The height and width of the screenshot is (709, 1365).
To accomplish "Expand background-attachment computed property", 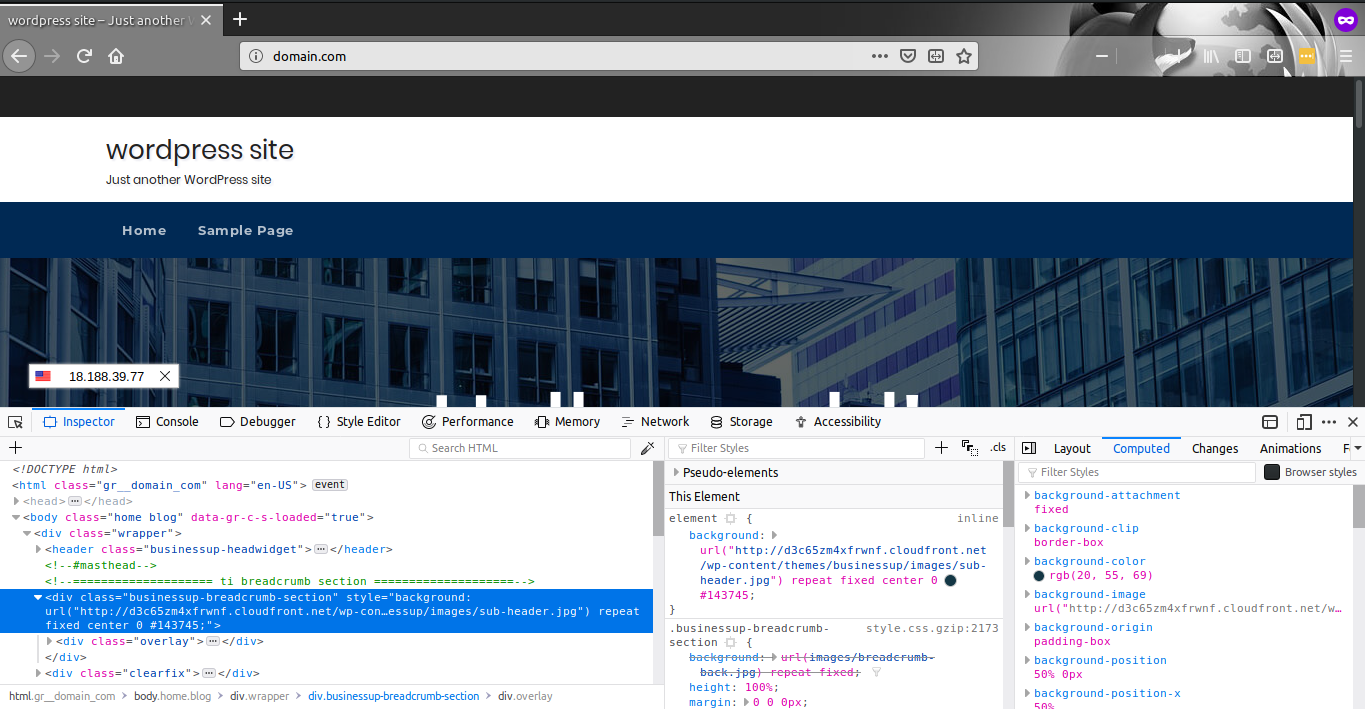I will point(1027,496).
